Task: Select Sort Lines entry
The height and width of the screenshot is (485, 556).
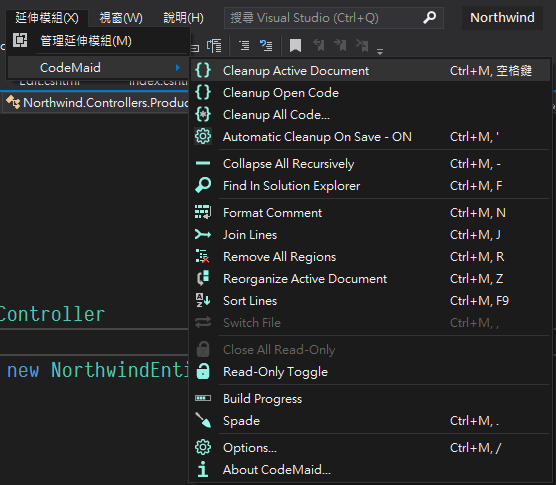Action: [x=370, y=300]
